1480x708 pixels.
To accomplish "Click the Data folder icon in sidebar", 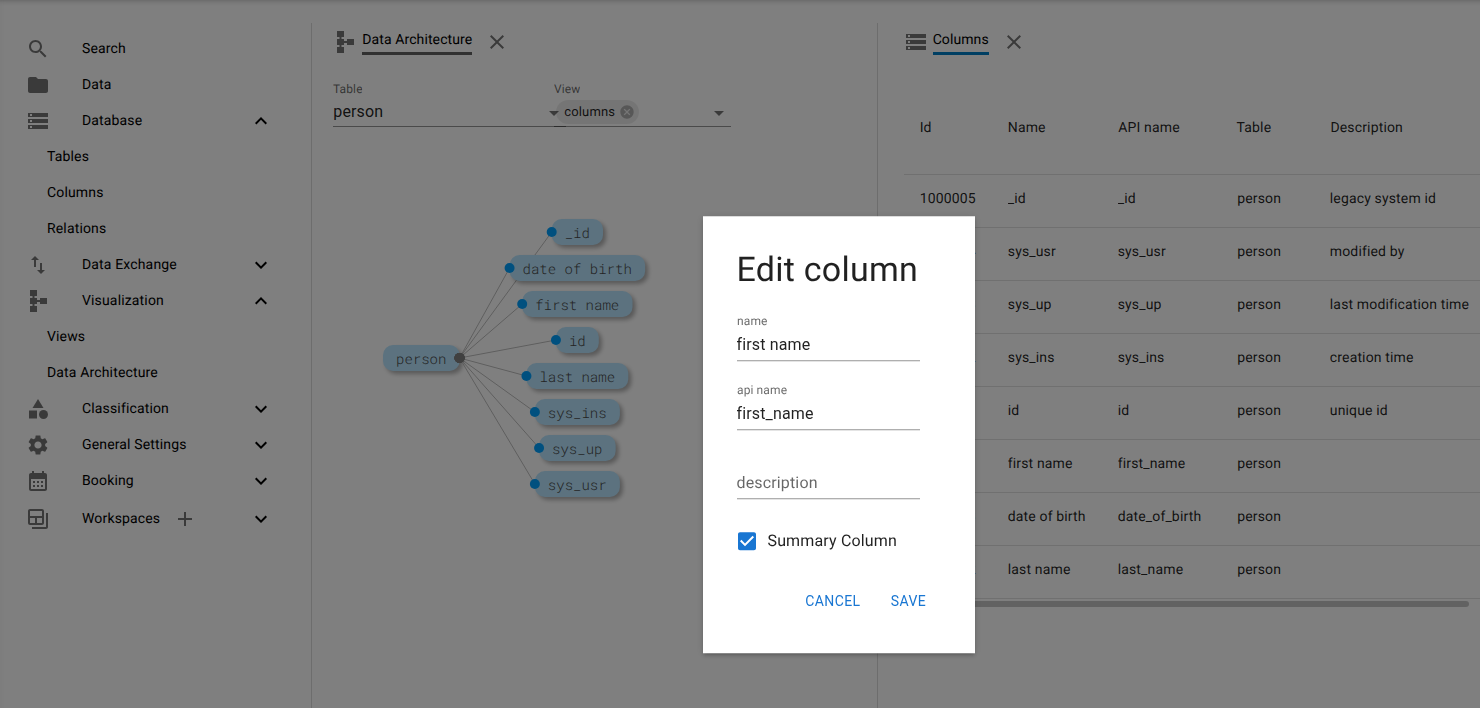I will [x=37, y=84].
